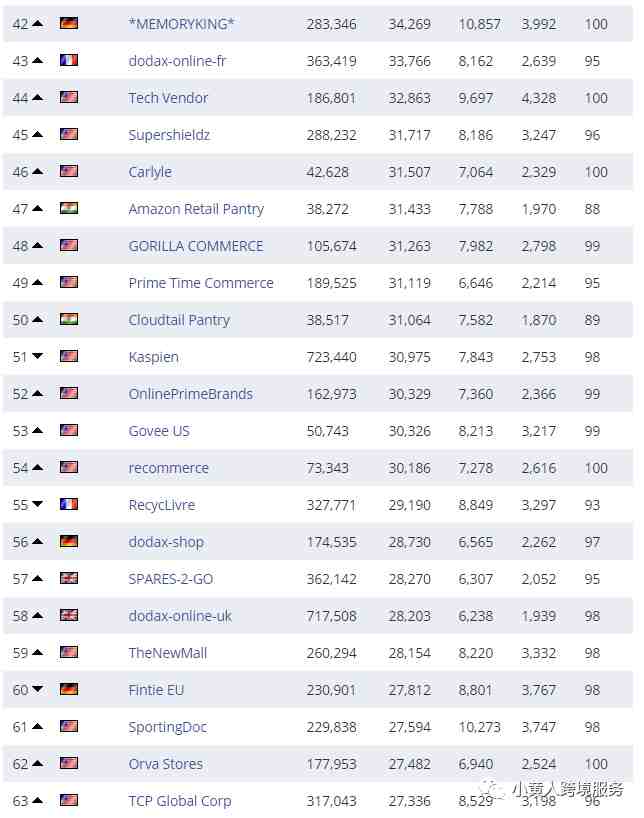This screenshot has height=818, width=644.
Task: Click the Orva Stores row's 100 rating
Action: 596,764
